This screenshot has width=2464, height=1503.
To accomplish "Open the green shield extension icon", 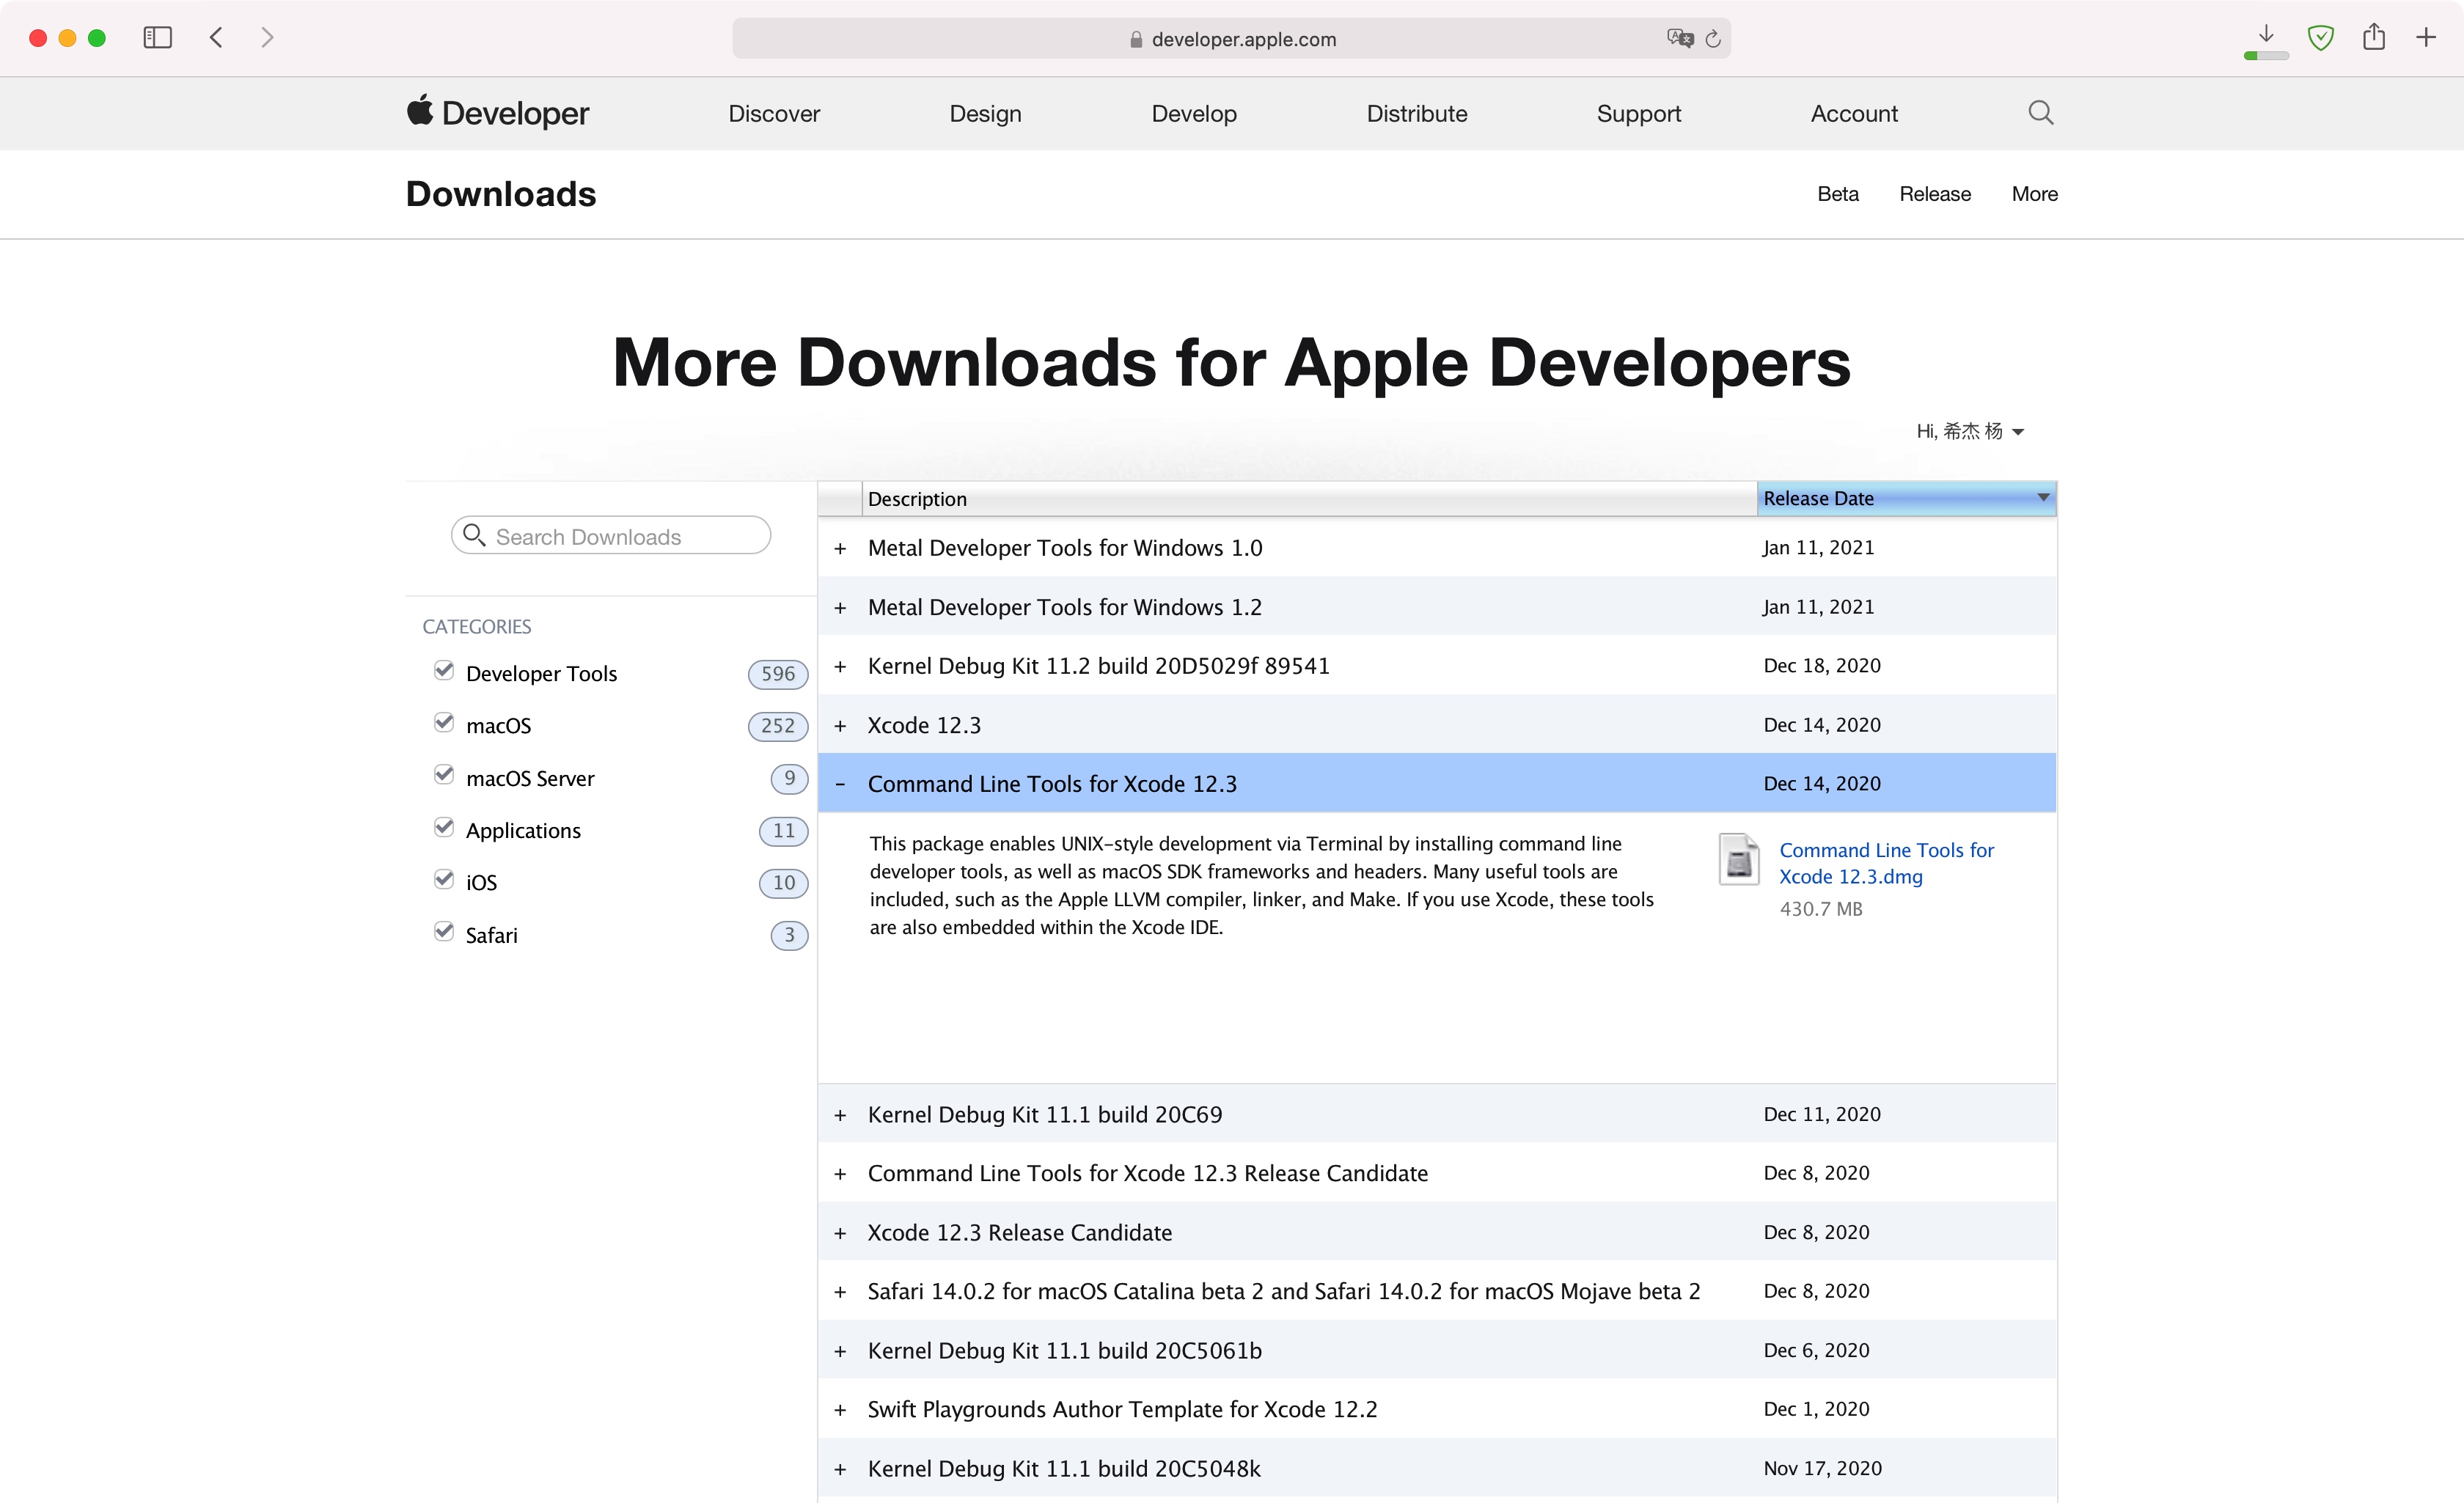I will point(2320,38).
